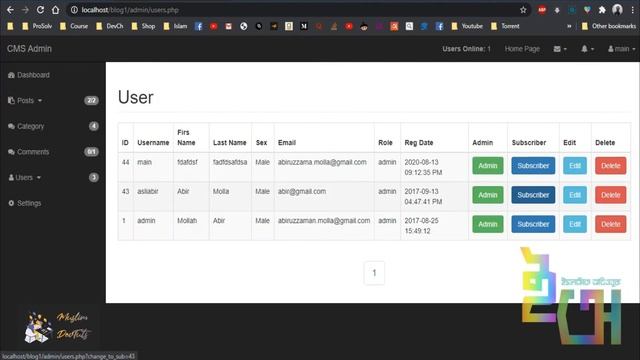Open the Islam bookmark folder
The width and height of the screenshot is (640, 360).
[x=175, y=26]
